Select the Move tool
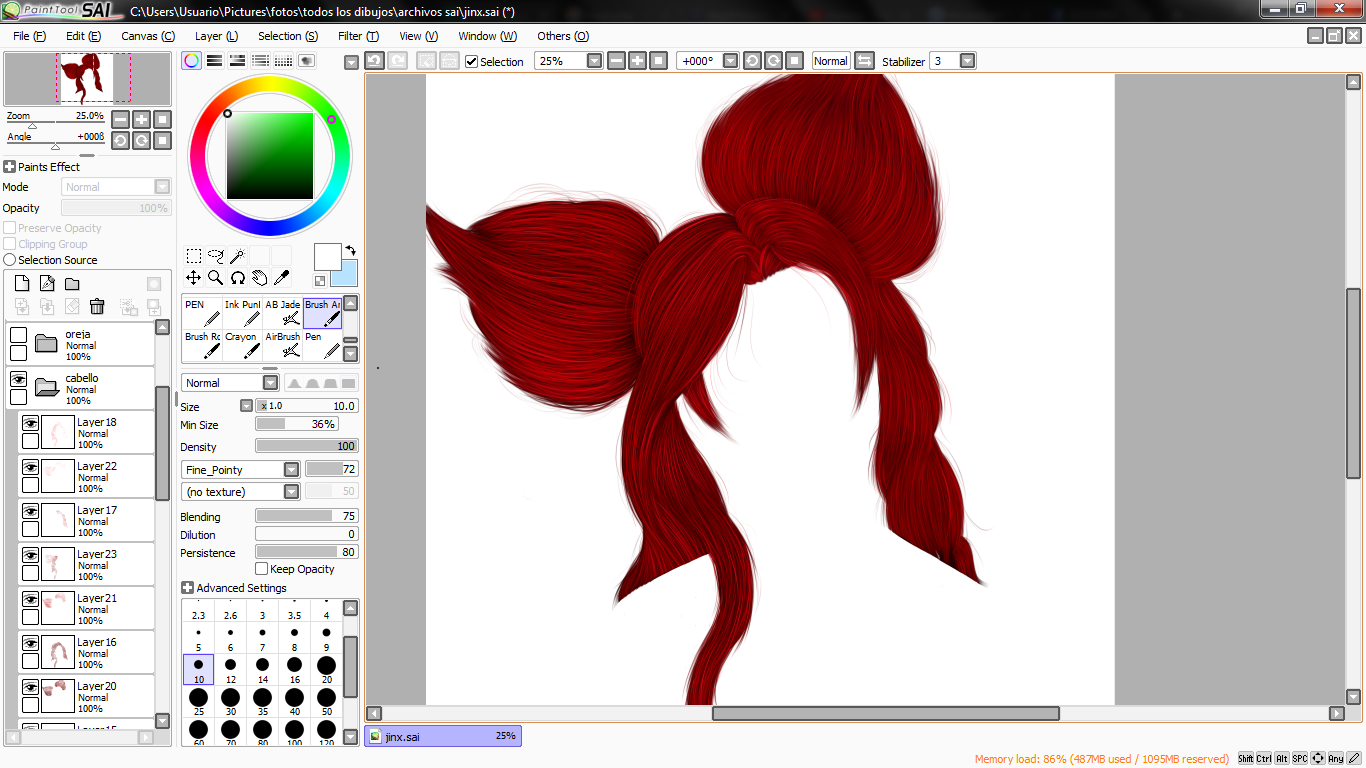 tap(194, 278)
